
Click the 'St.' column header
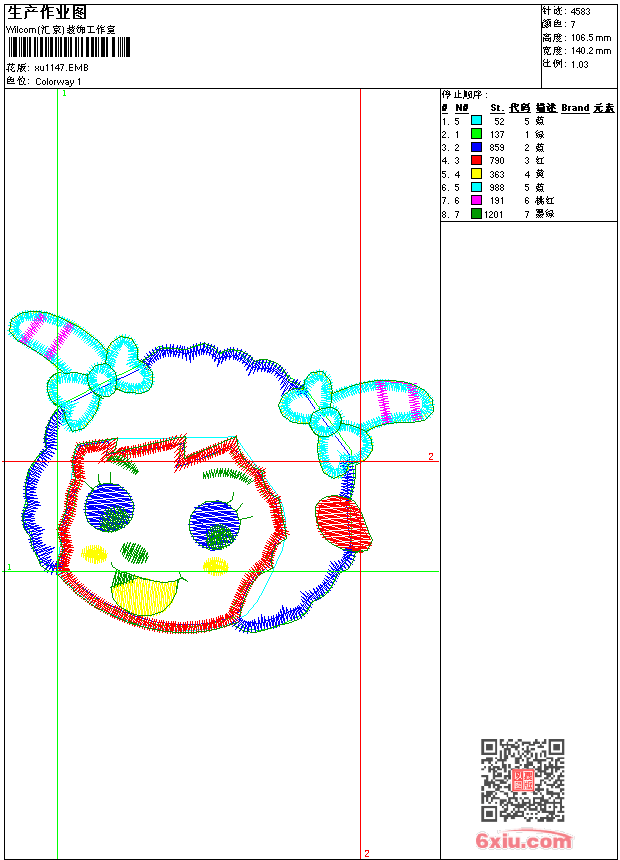[x=497, y=108]
